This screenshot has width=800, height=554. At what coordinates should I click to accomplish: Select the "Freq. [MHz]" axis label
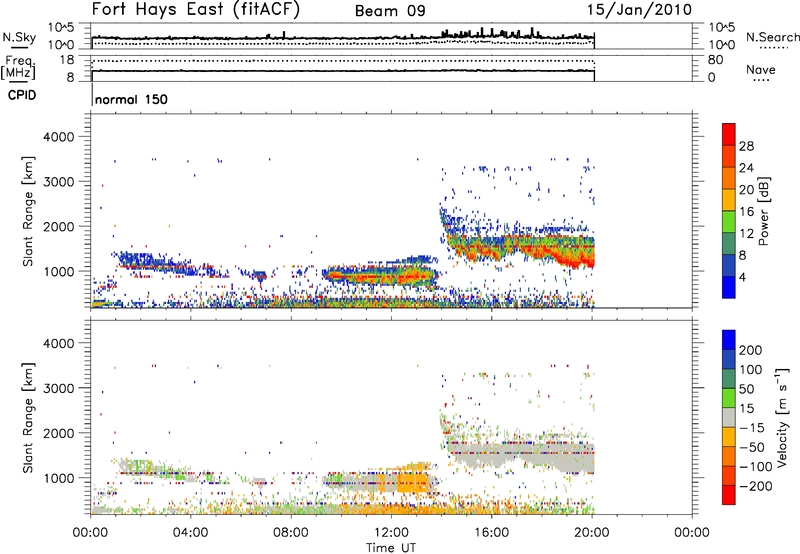[x=19, y=67]
